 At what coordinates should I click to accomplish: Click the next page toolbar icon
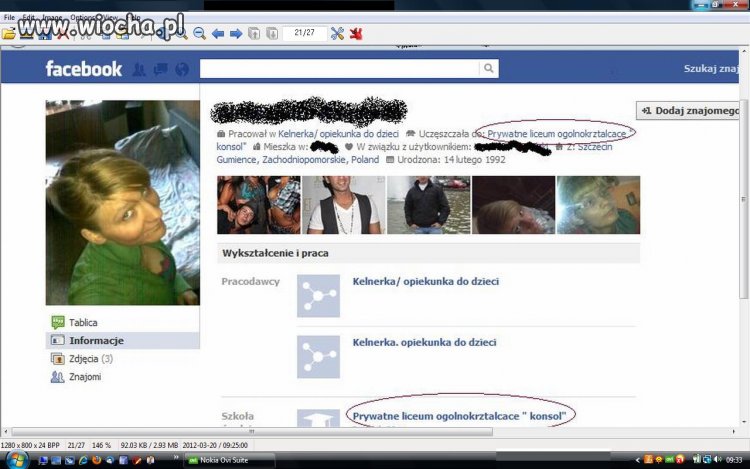coord(272,33)
